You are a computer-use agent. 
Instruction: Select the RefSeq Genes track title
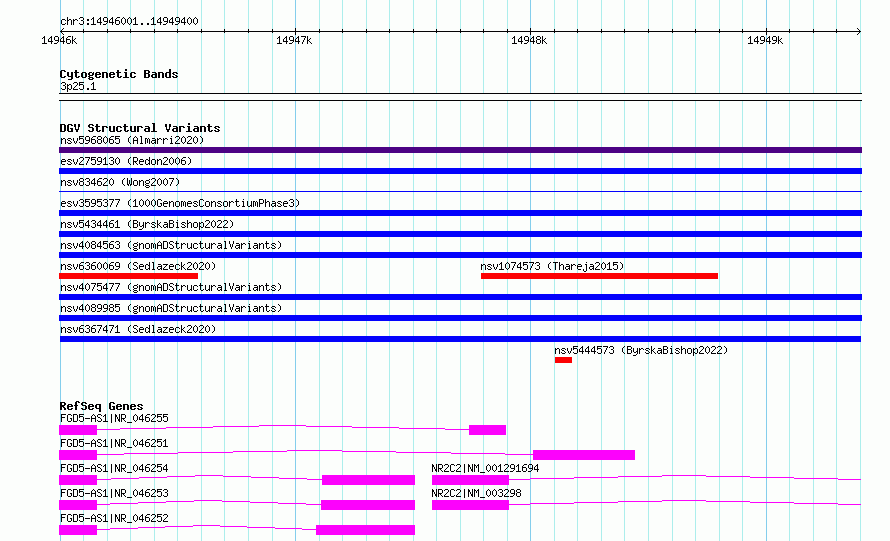point(101,406)
